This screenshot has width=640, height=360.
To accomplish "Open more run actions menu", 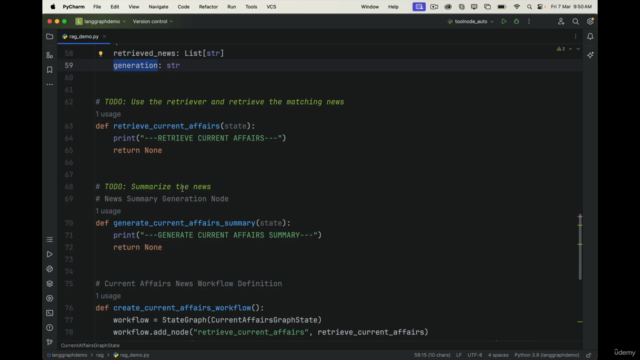I will tap(529, 21).
